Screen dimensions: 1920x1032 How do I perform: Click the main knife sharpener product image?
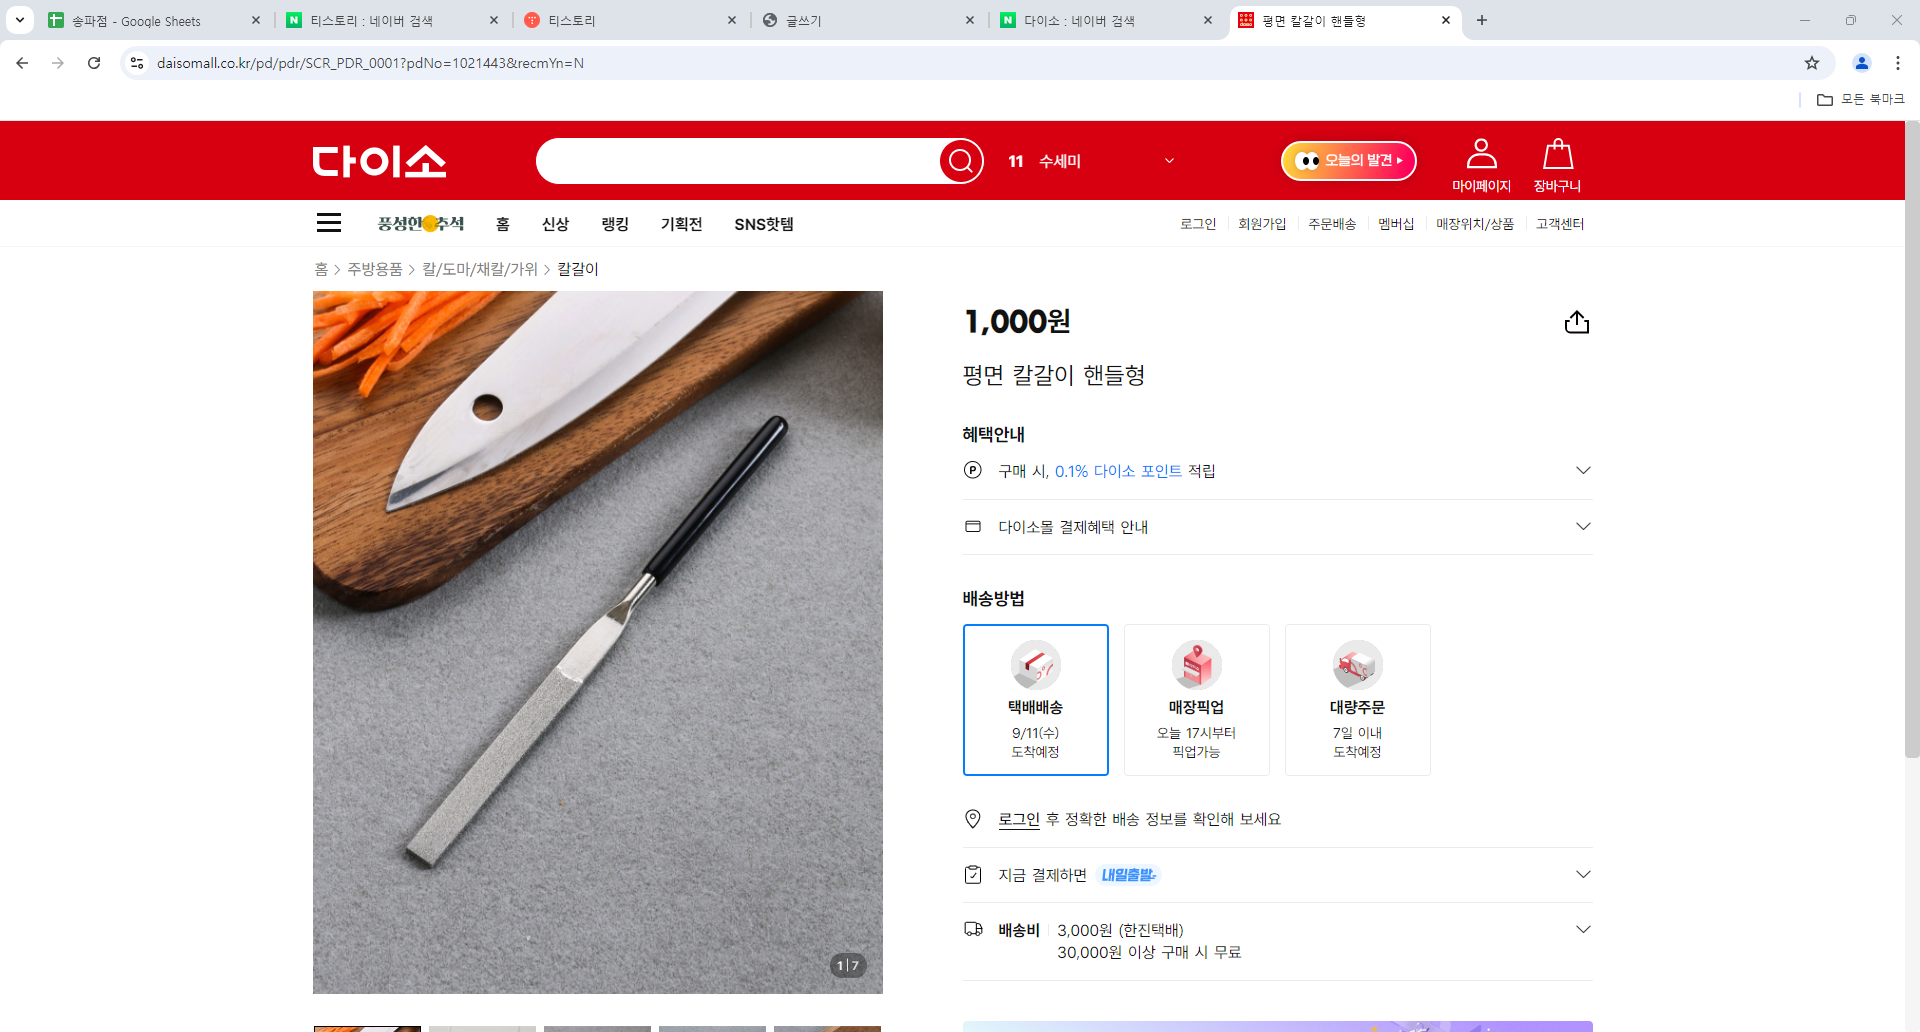(598, 642)
